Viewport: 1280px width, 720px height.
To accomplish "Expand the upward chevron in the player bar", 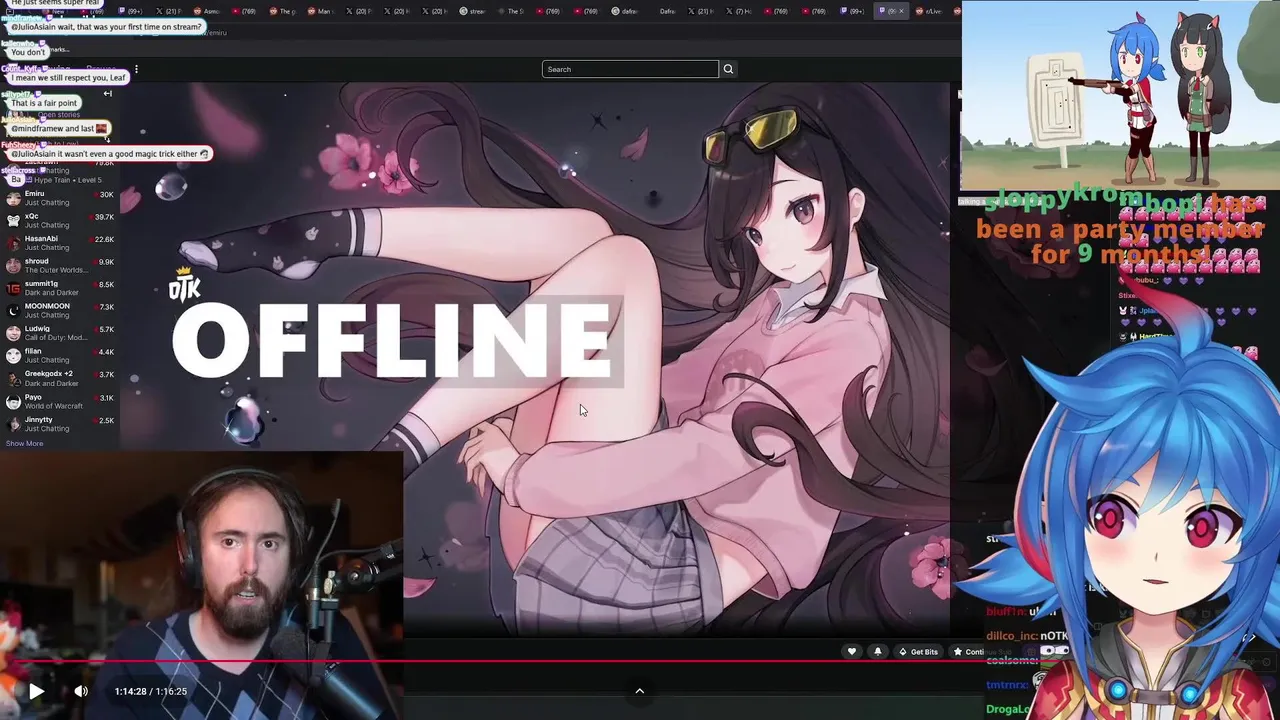I will pos(640,691).
